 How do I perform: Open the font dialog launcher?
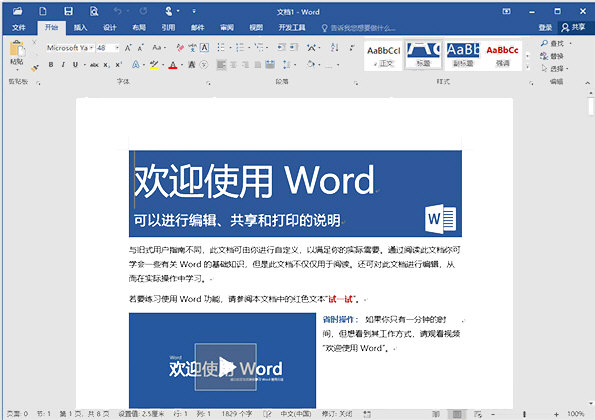point(208,83)
